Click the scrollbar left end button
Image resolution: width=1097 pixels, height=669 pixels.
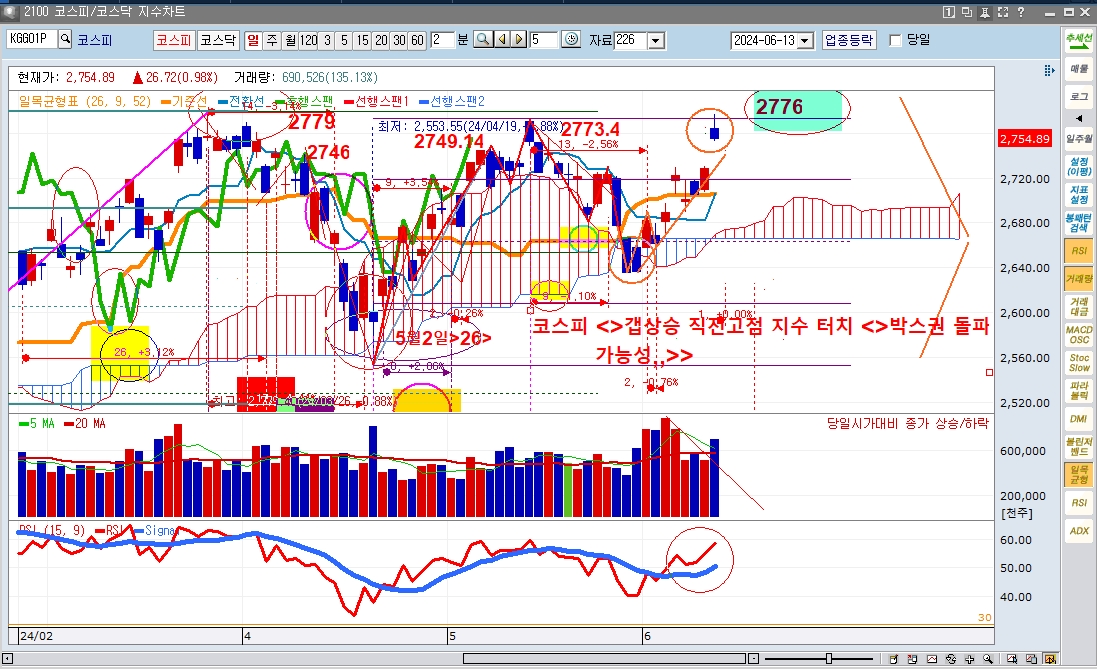click(8, 659)
